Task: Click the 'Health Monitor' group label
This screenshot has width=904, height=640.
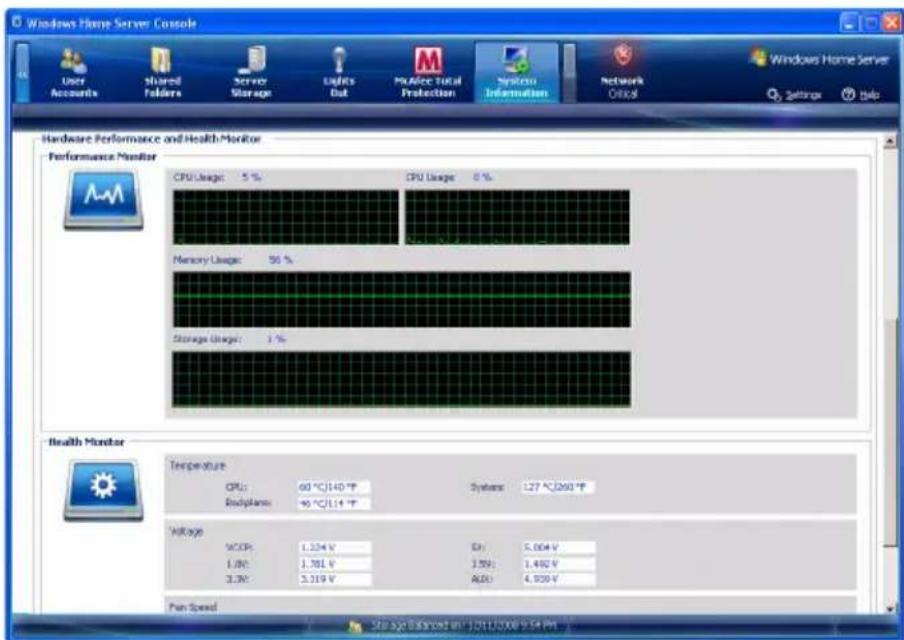Action: coord(86,442)
